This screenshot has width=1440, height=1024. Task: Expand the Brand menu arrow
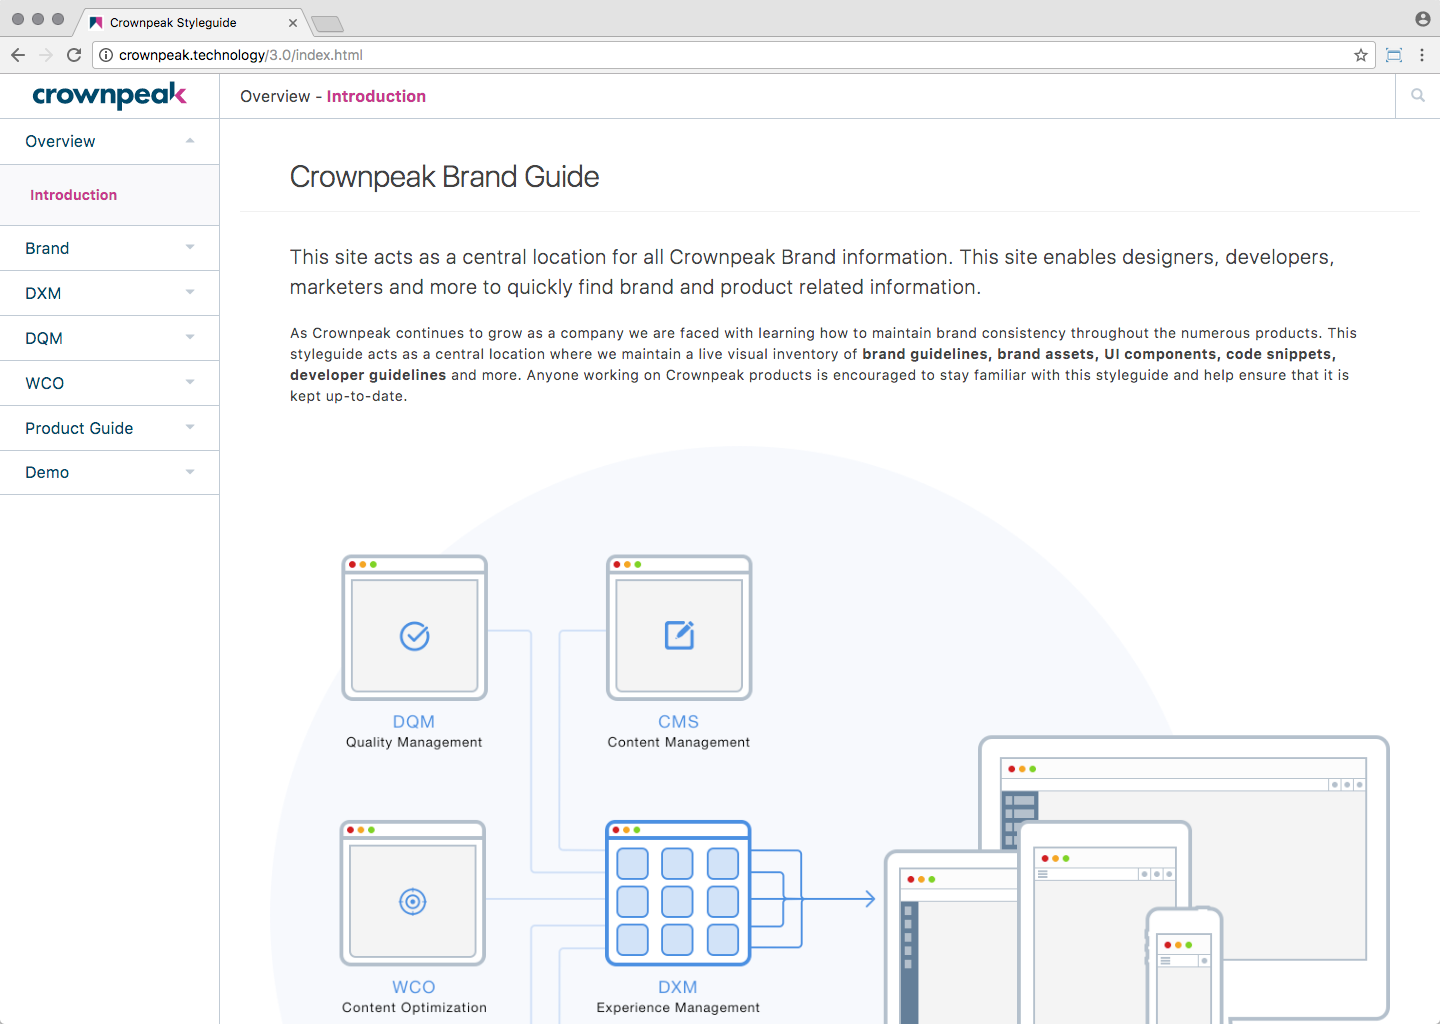(x=190, y=247)
